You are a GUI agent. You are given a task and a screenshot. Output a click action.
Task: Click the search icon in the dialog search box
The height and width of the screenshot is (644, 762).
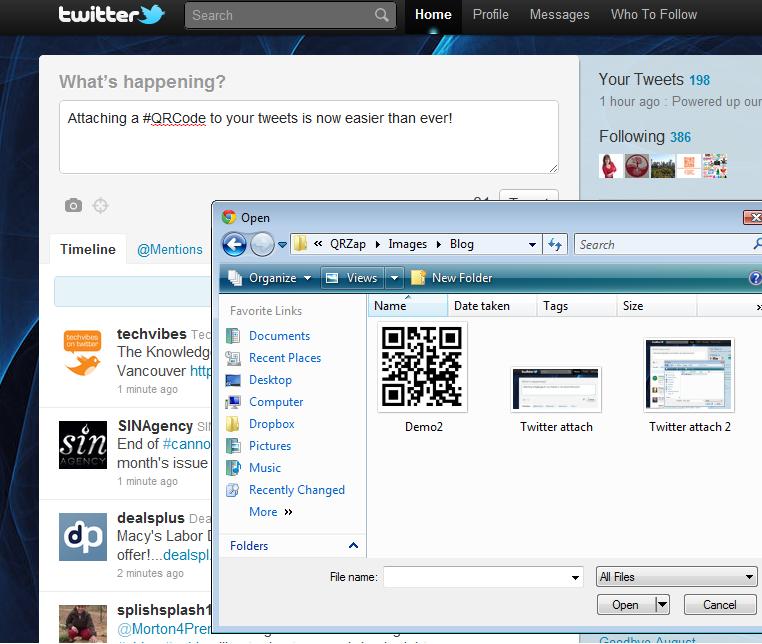[757, 244]
